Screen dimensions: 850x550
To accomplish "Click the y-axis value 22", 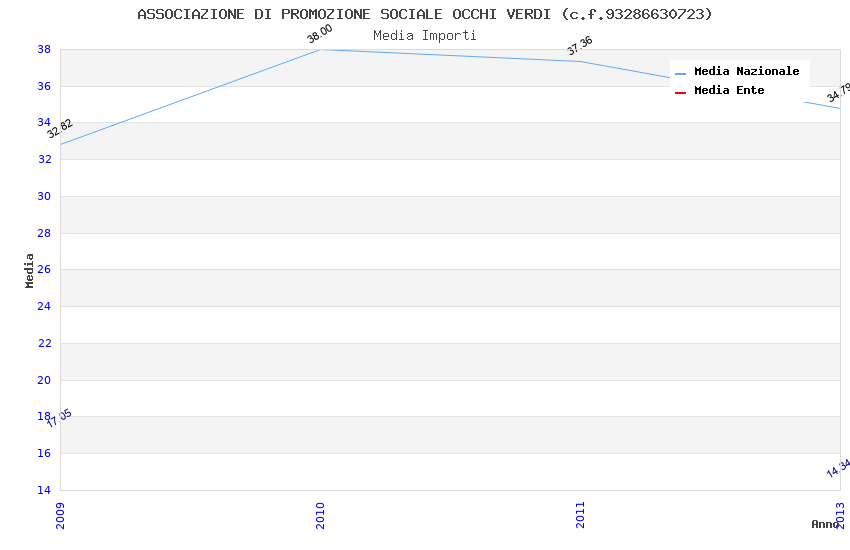I will tap(44, 343).
